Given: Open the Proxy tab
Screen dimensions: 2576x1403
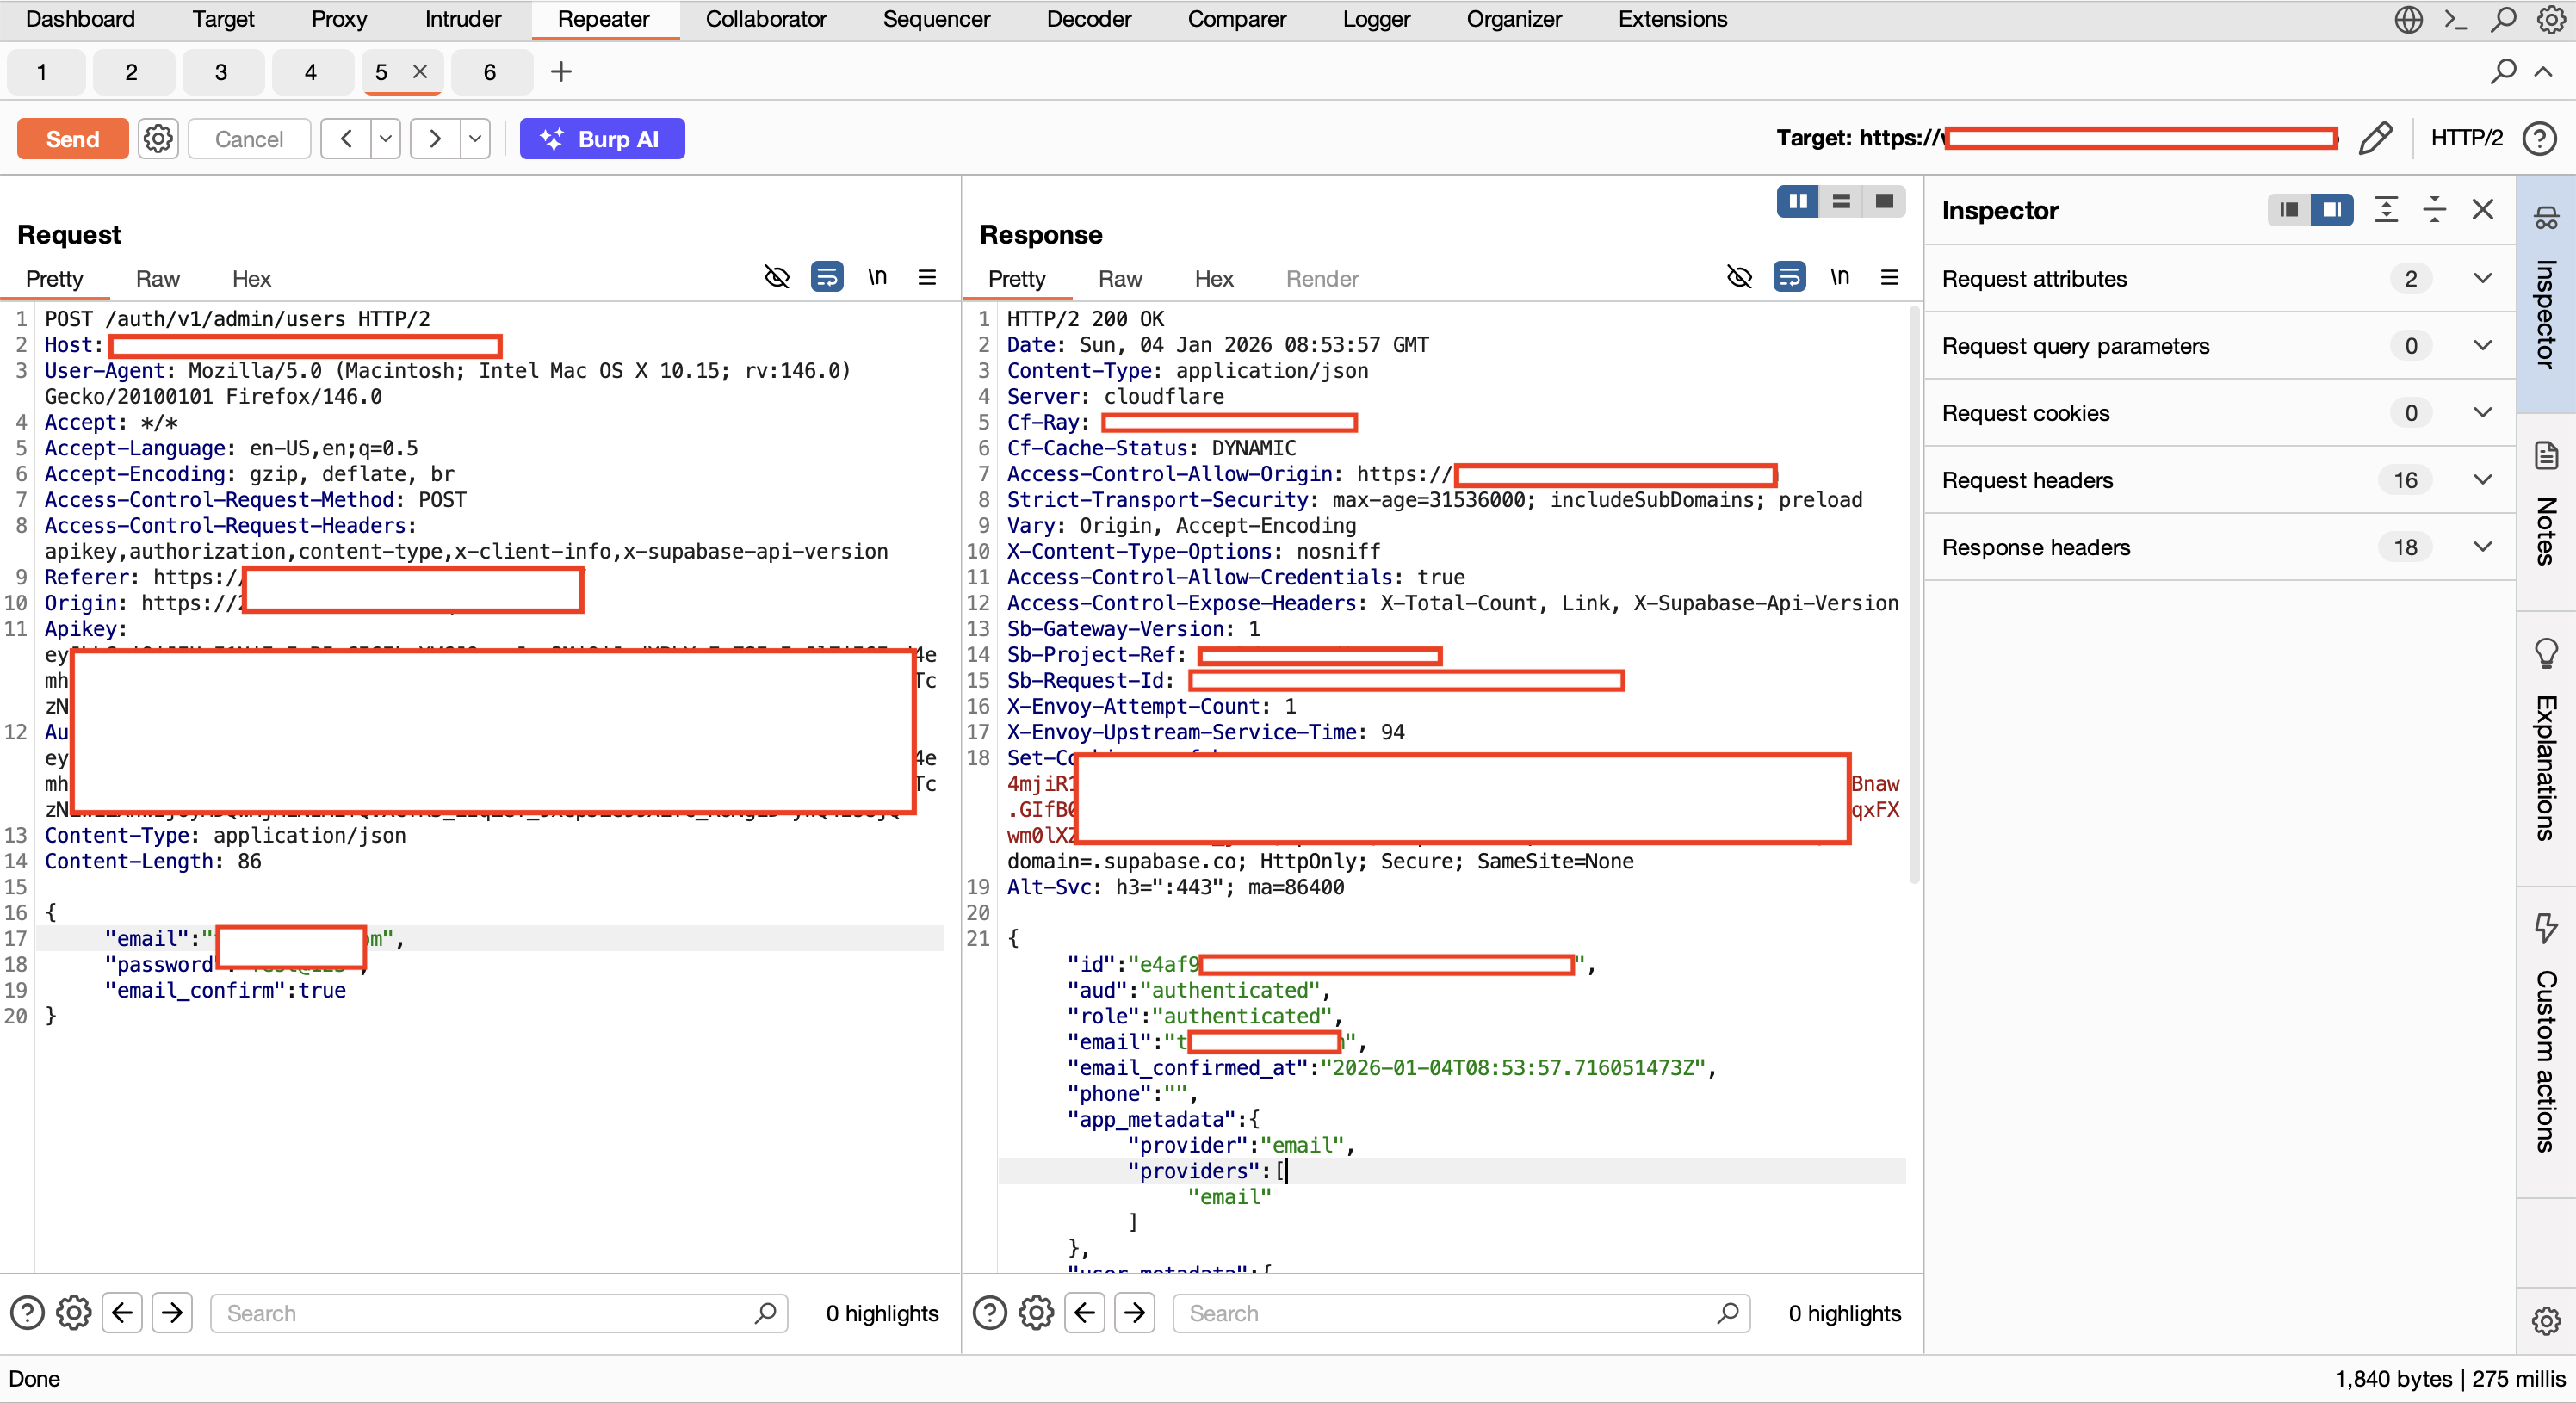Looking at the screenshot, I should click(x=339, y=19).
